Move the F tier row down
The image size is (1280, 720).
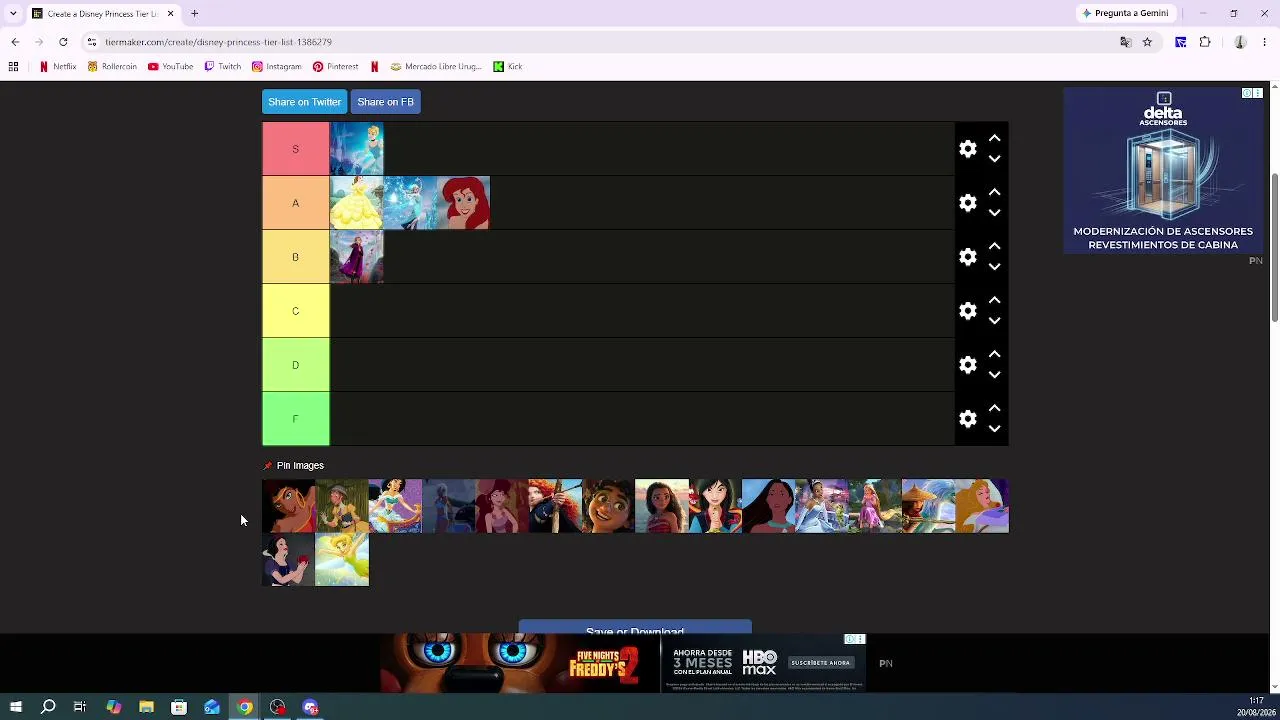click(994, 429)
